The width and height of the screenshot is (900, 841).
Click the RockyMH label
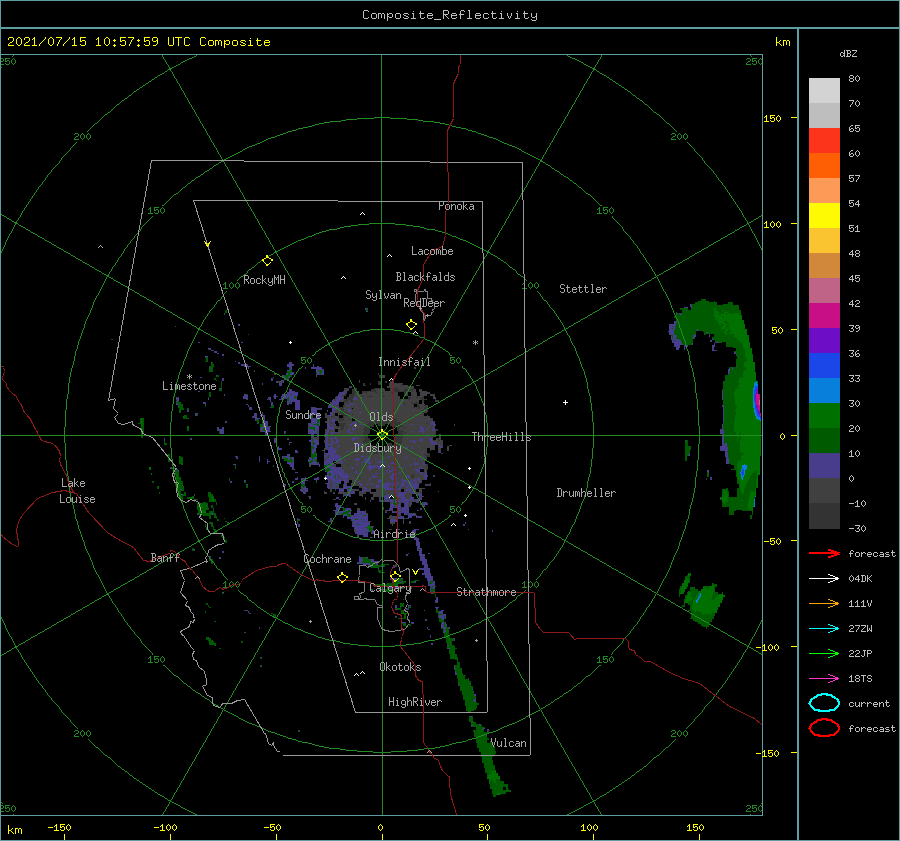pos(264,280)
